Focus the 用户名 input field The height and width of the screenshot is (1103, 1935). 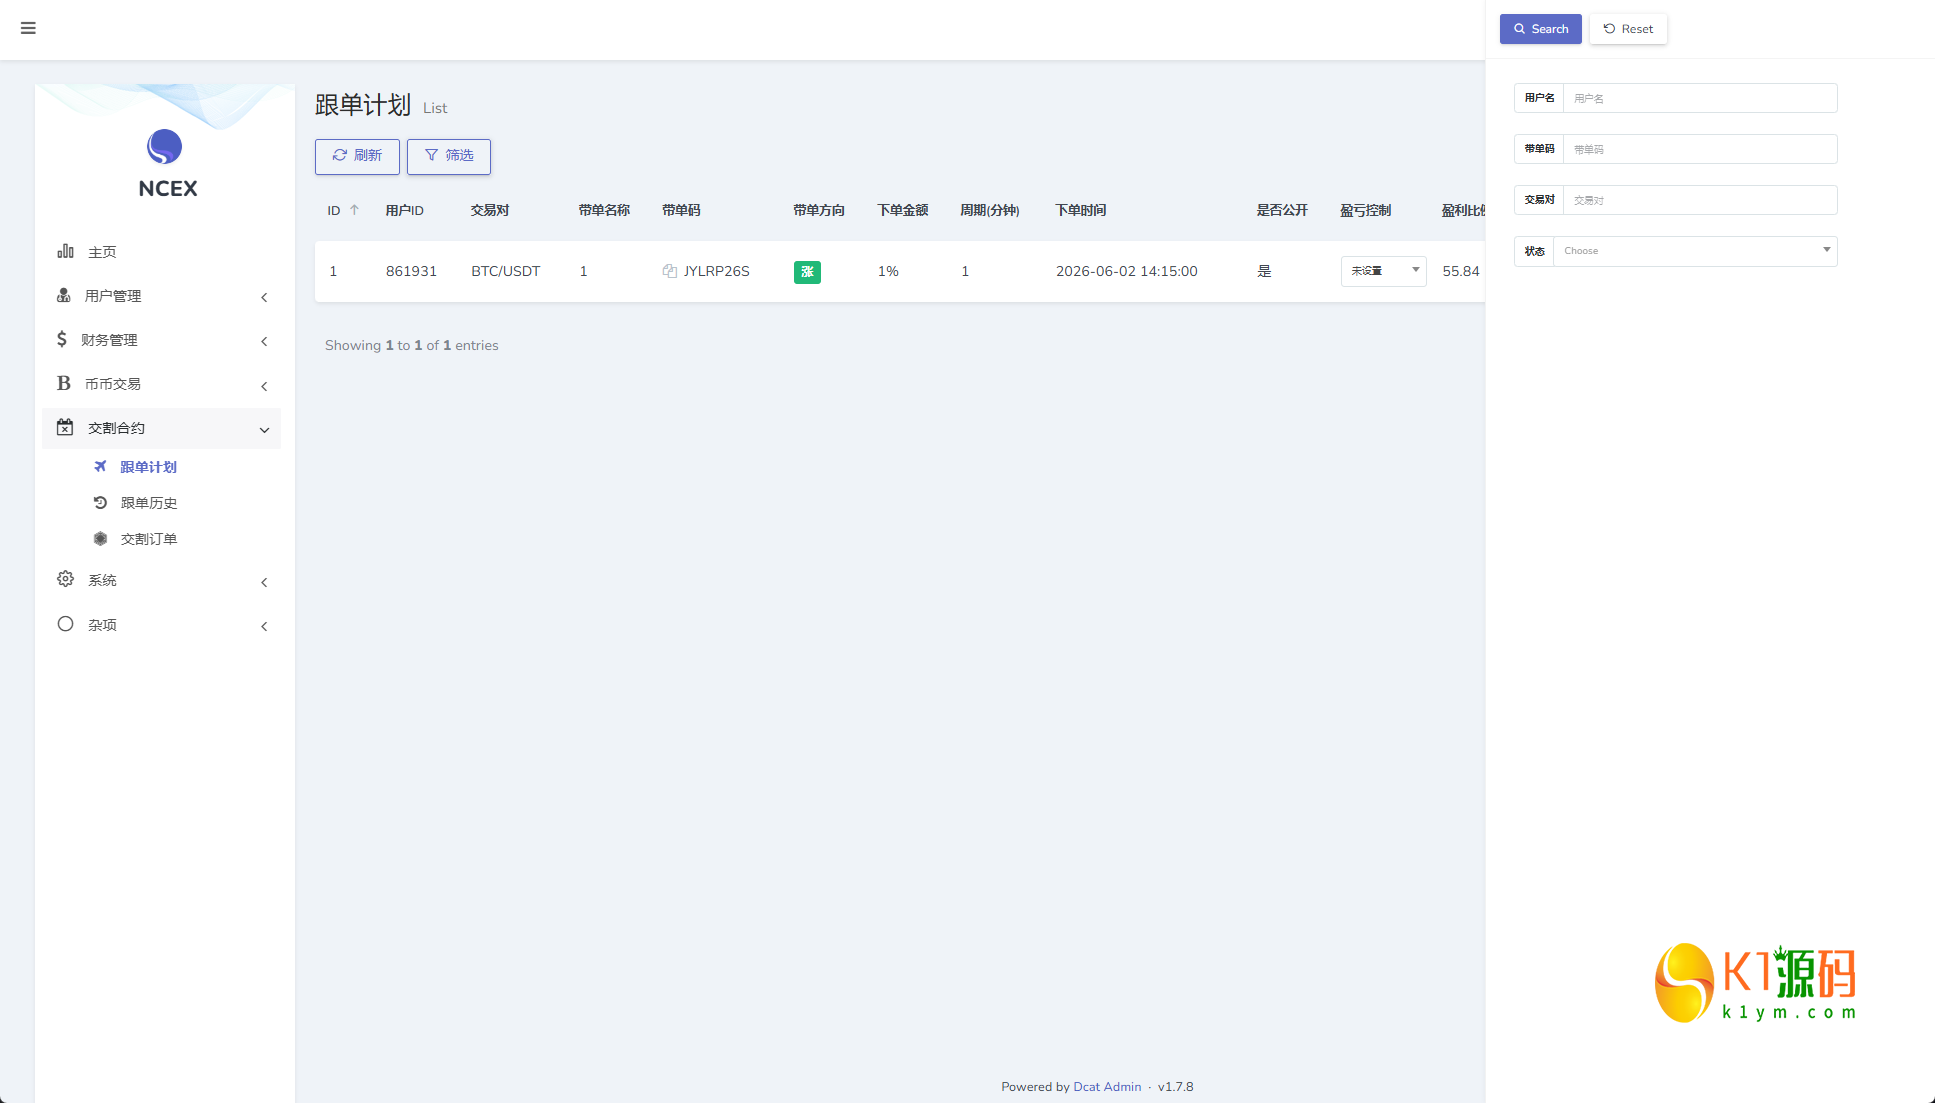1700,98
